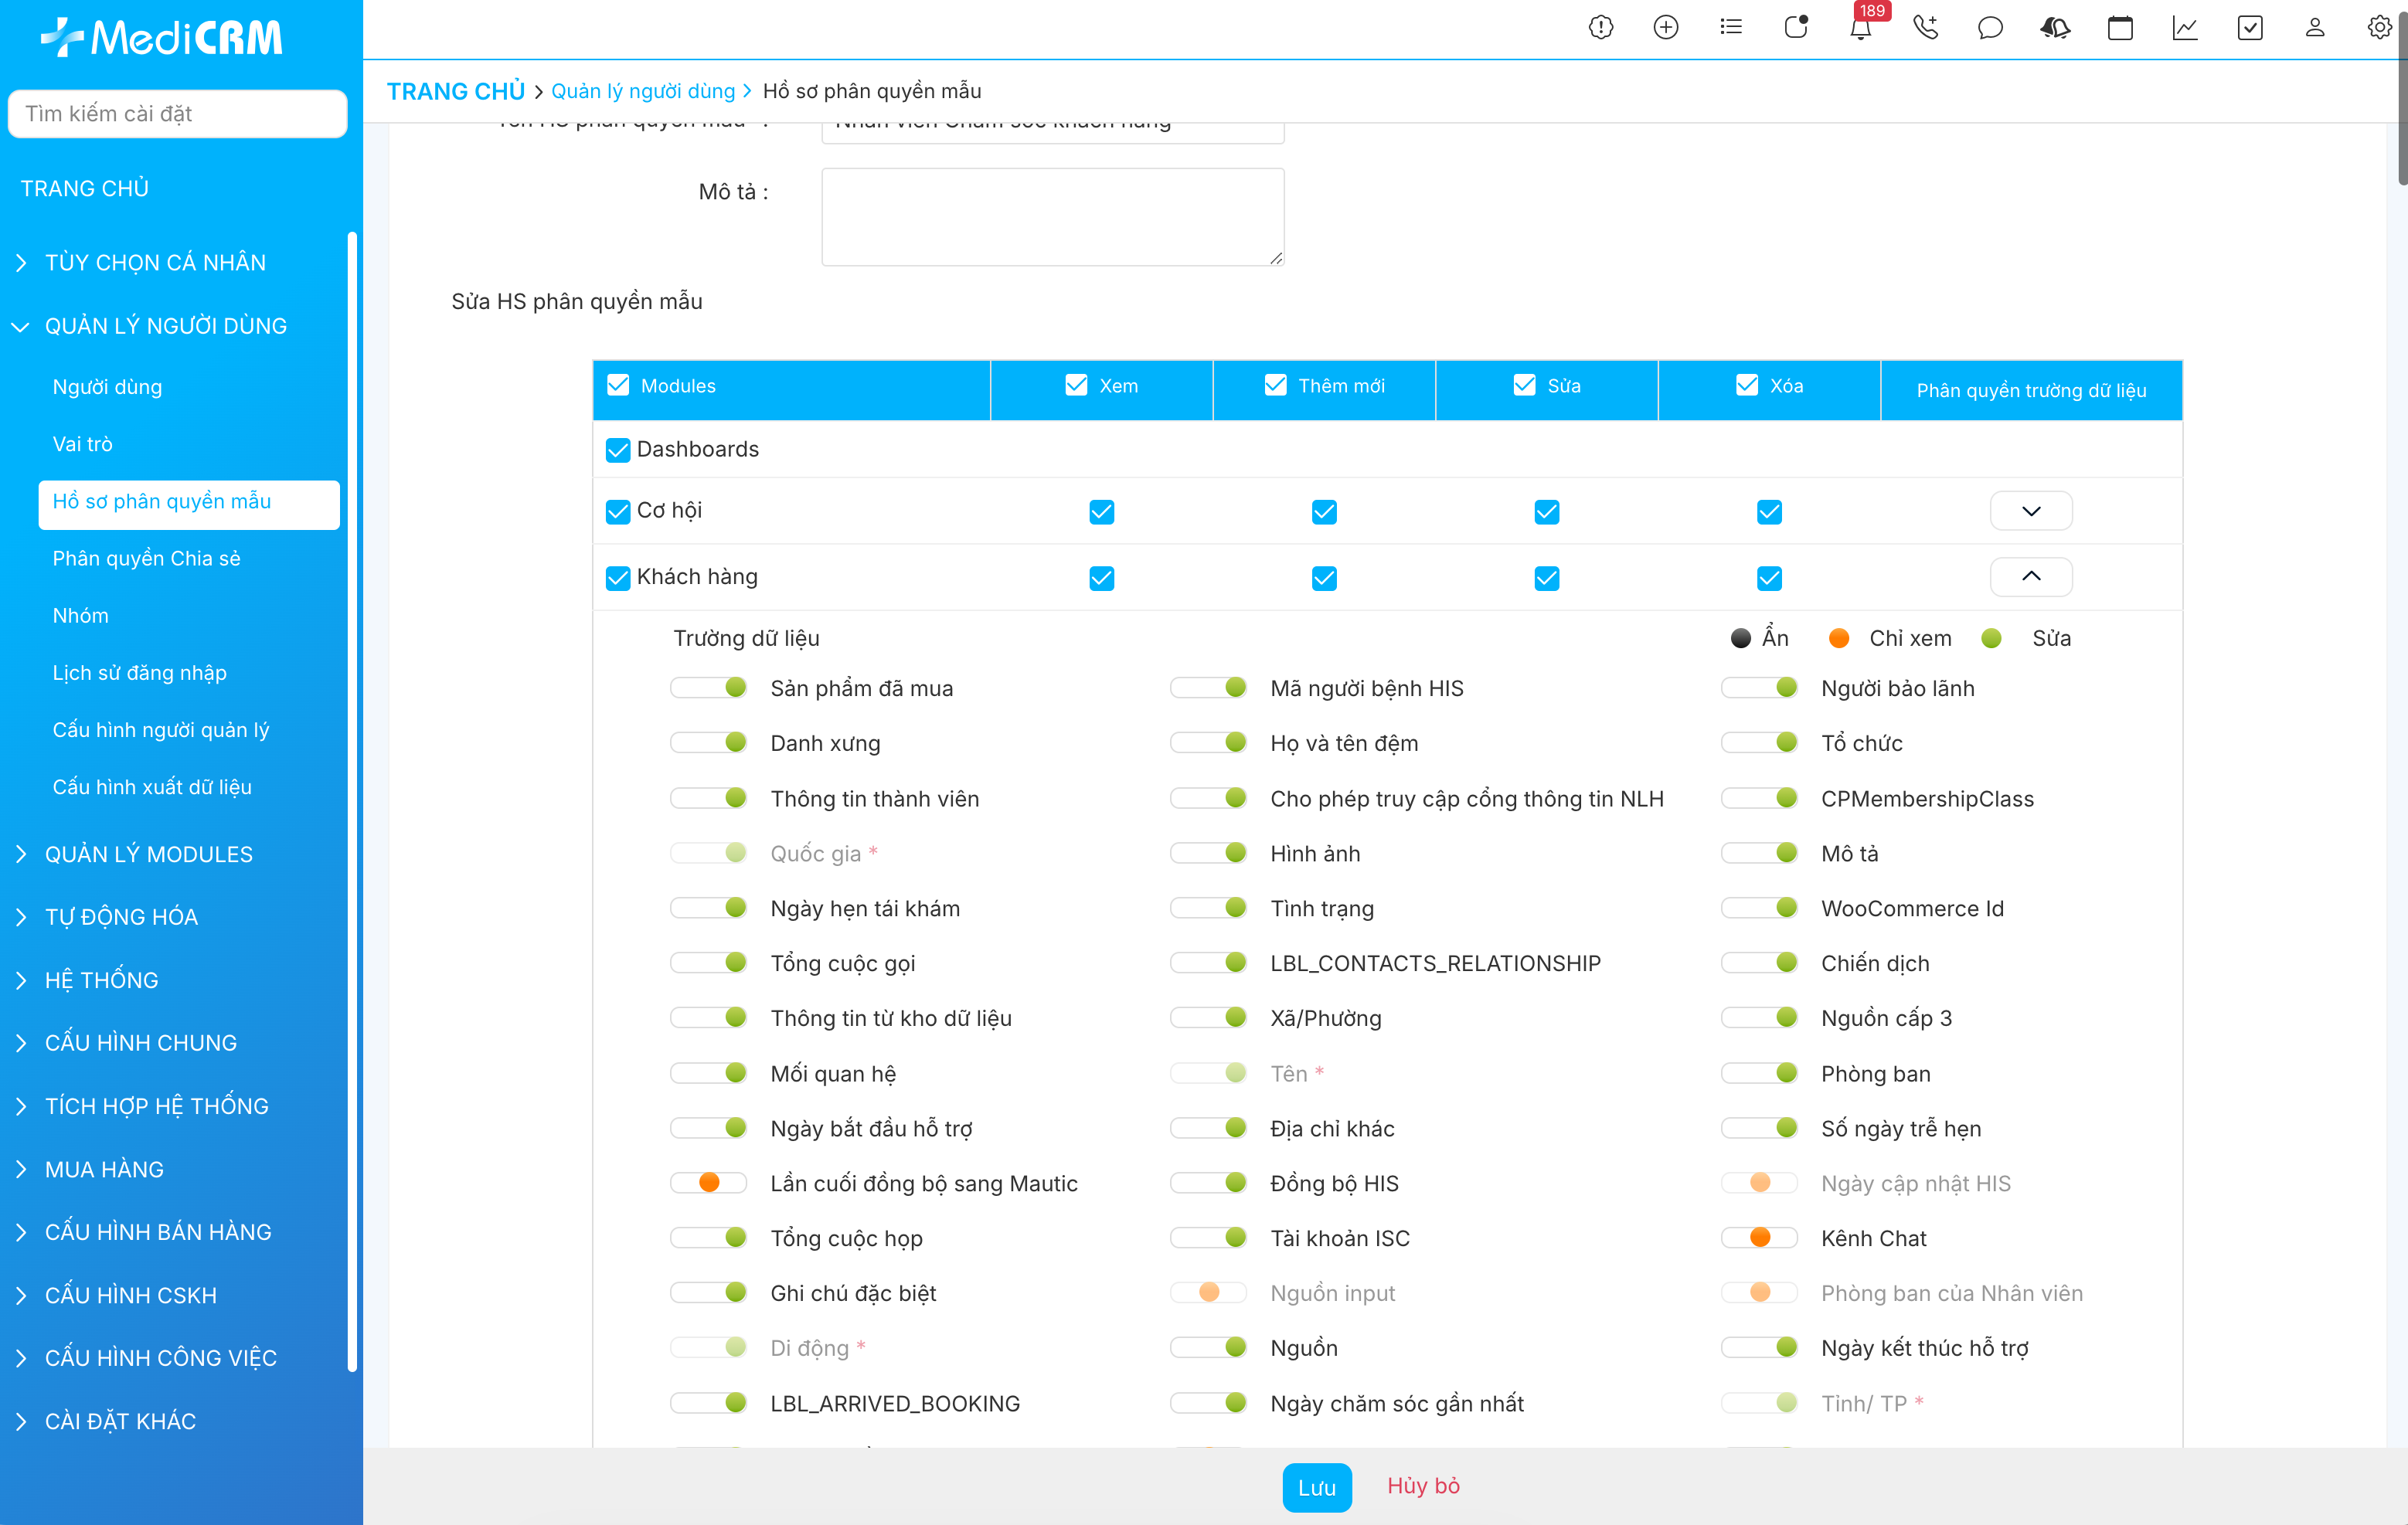Toggle Lần cuối đồng bộ sang Mautic slider
The height and width of the screenshot is (1525, 2408).
coord(709,1183)
